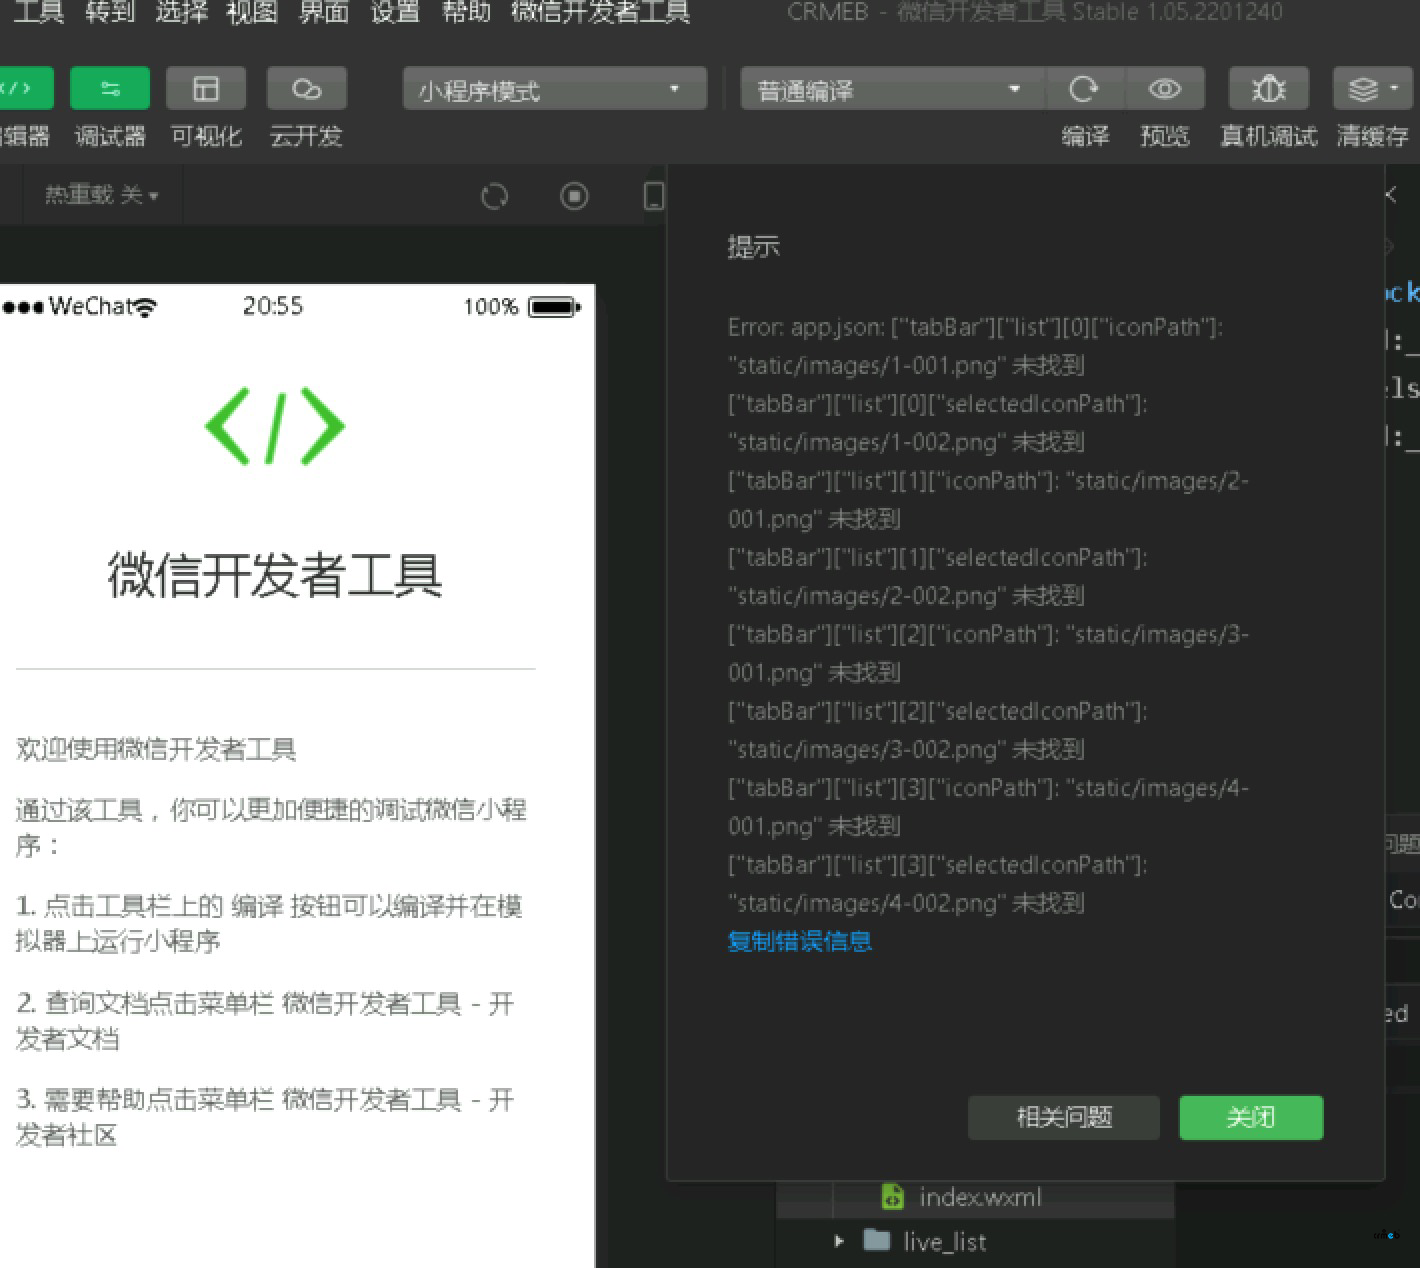The height and width of the screenshot is (1268, 1420).
Task: Click the 真机调试 label
Action: click(x=1269, y=136)
